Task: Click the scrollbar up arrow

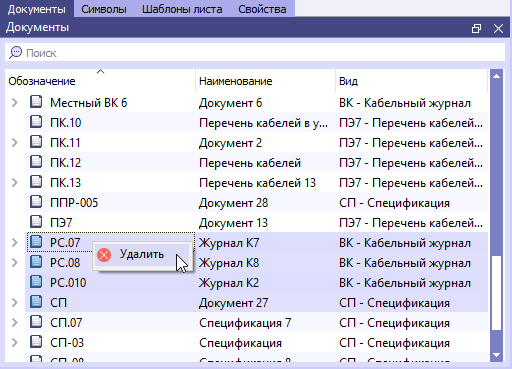Action: tap(496, 76)
